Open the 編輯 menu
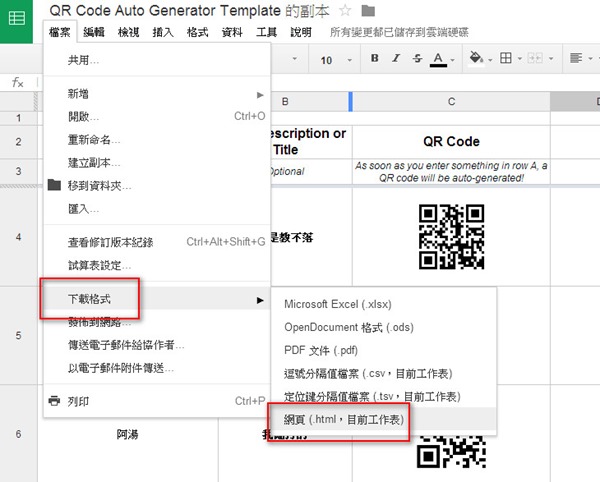The image size is (600, 482). (x=94, y=32)
